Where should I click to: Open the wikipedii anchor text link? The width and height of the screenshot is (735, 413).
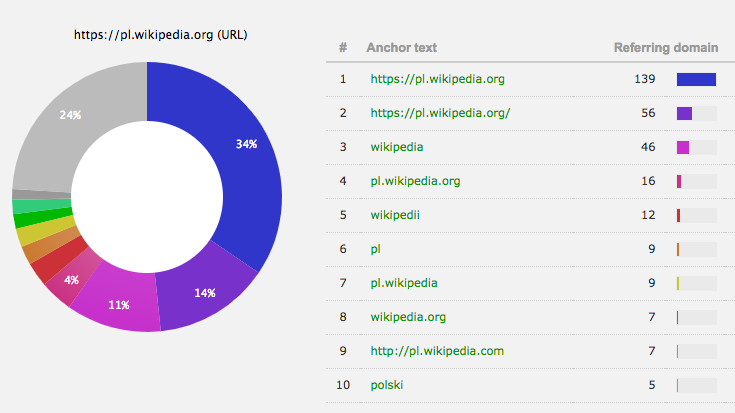pyautogui.click(x=398, y=215)
